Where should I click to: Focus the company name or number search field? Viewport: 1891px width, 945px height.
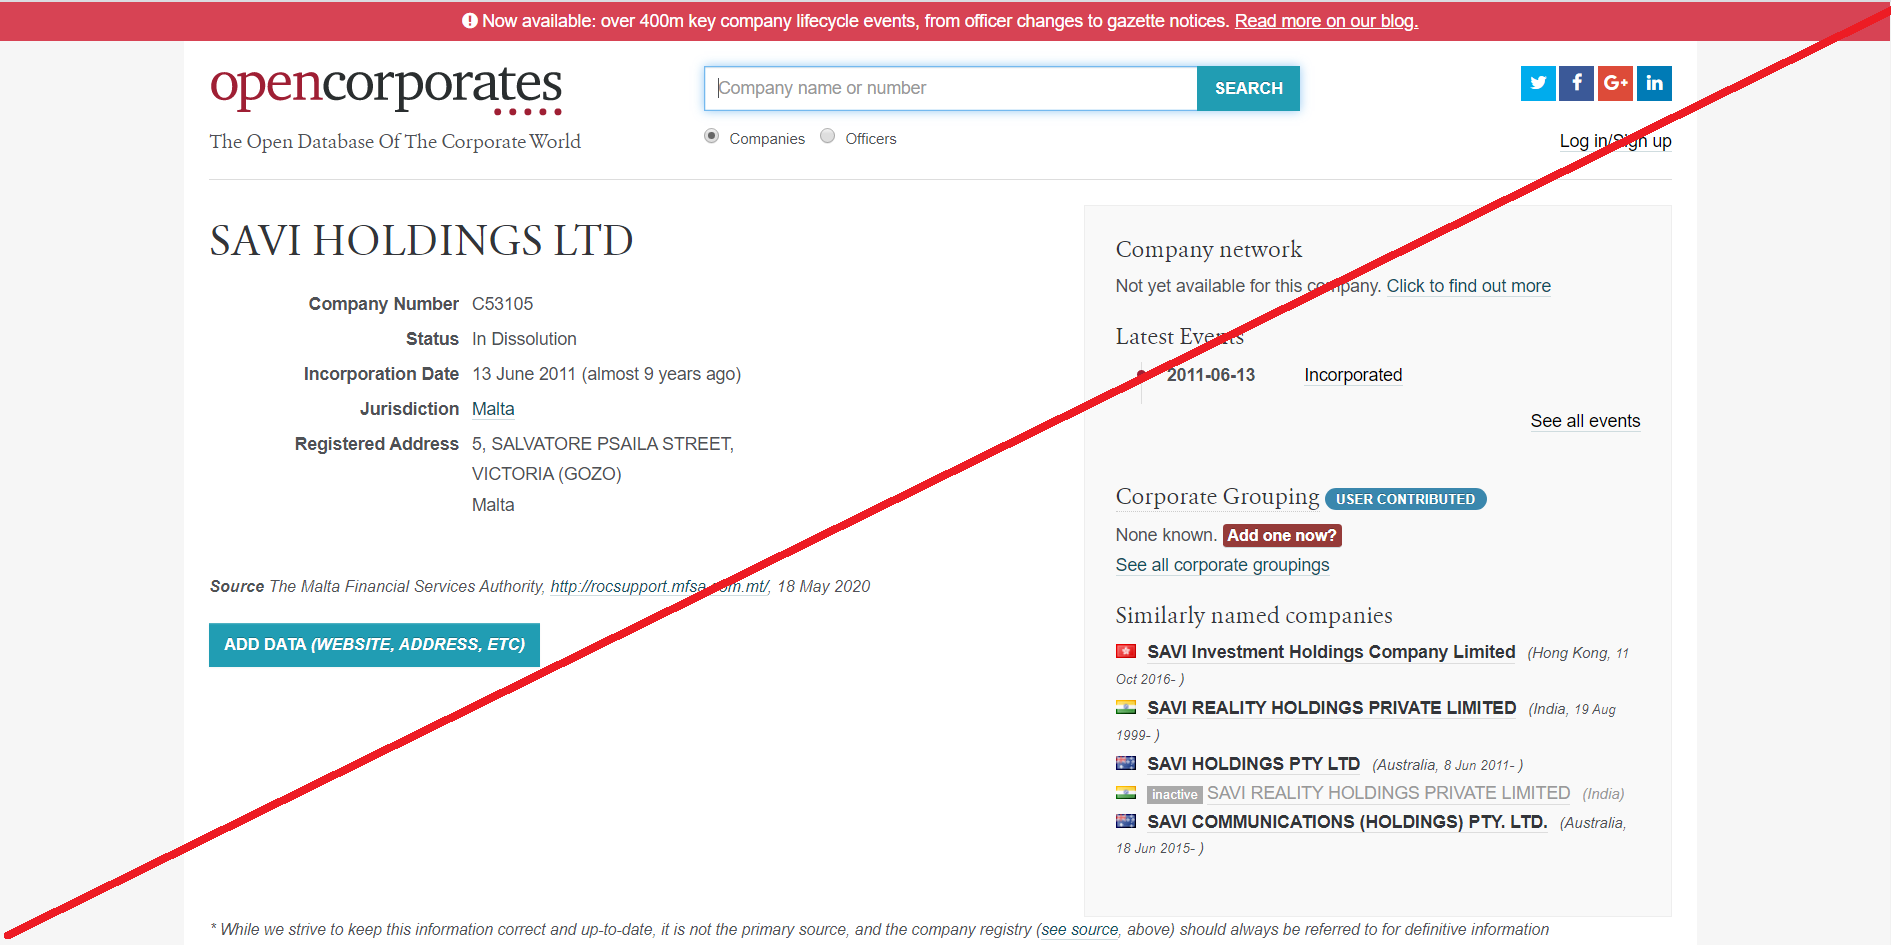point(951,88)
